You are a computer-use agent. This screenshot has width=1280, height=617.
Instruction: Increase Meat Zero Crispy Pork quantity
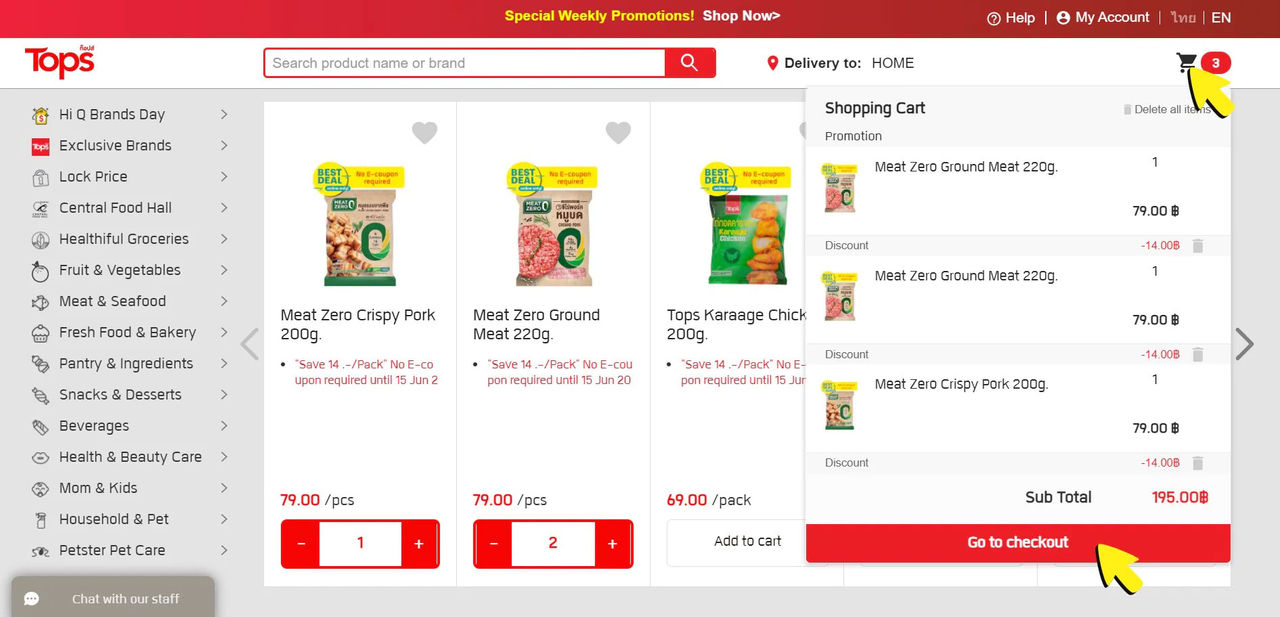(419, 544)
